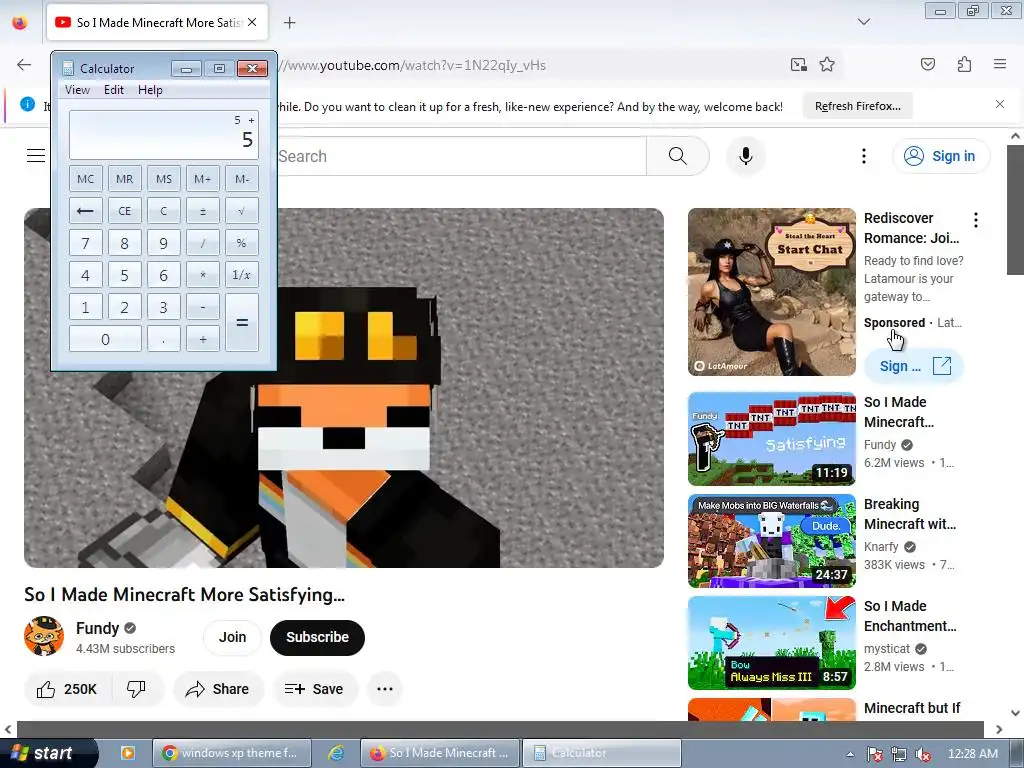Open the Internet Explorer taskbar icon
The width and height of the screenshot is (1024, 768).
336,753
